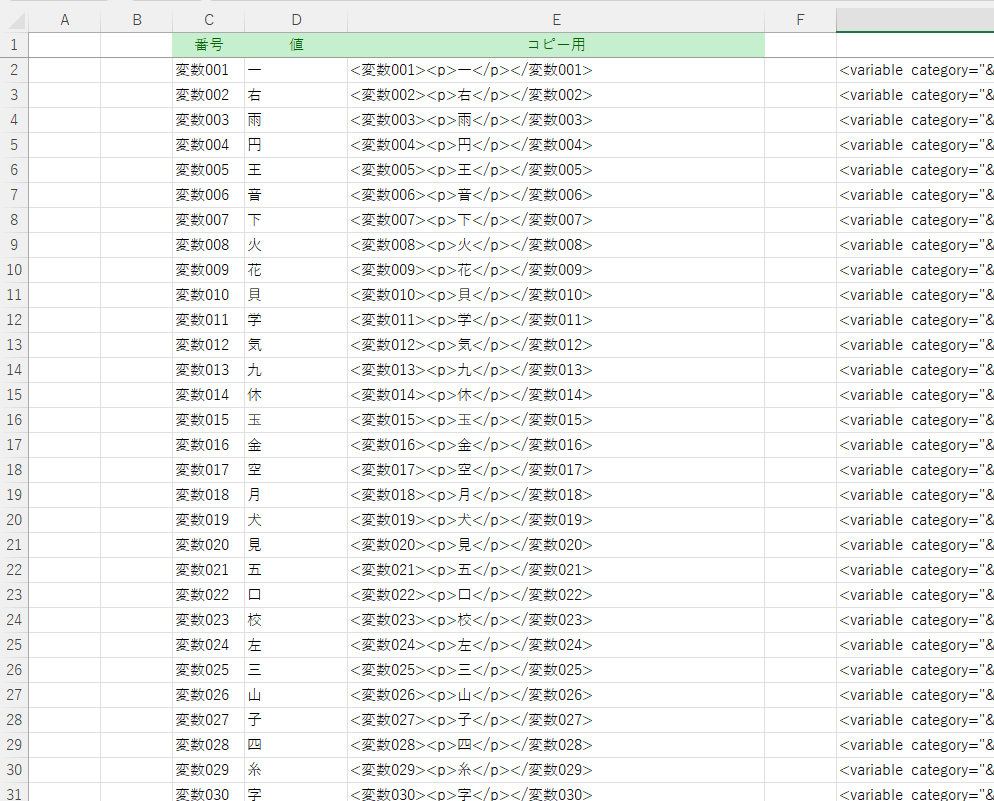Viewport: 994px width, 801px height.
Task: Select the <variable category cell in row 23
Action: (x=915, y=595)
